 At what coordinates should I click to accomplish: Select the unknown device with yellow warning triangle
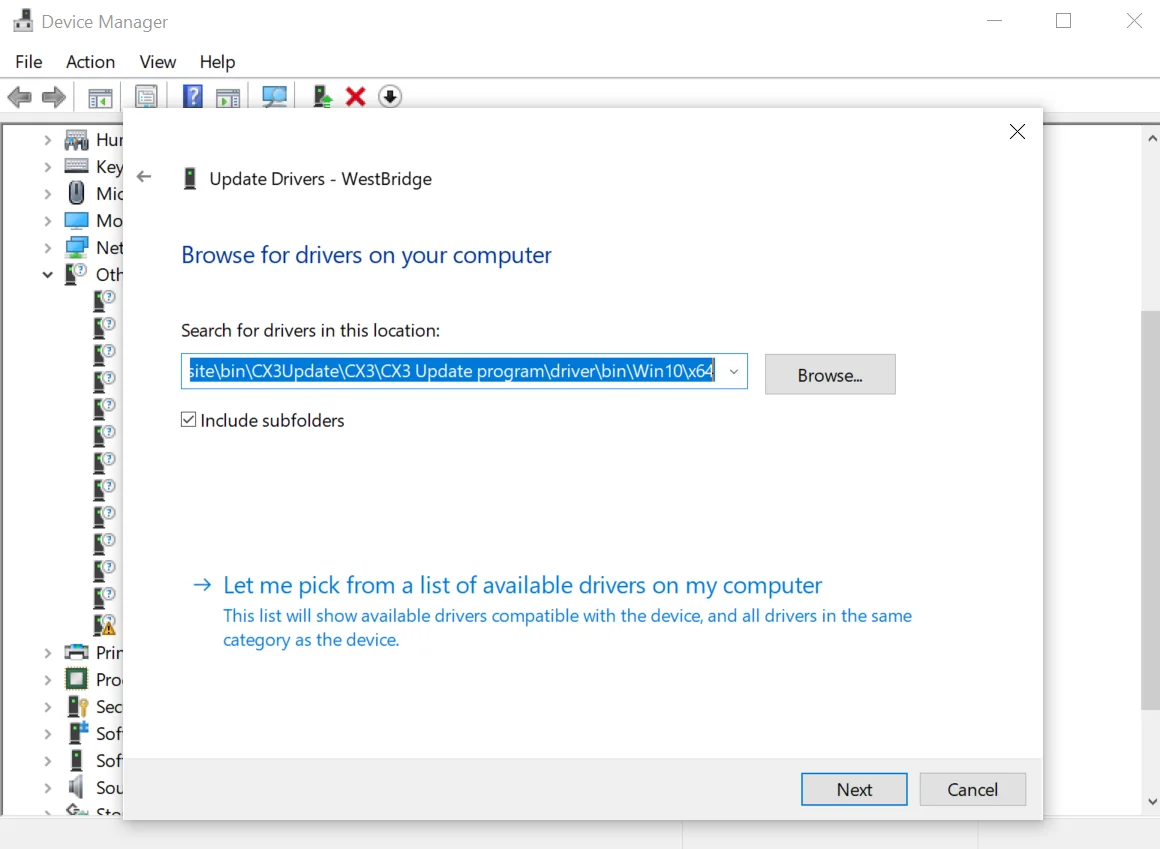click(104, 626)
